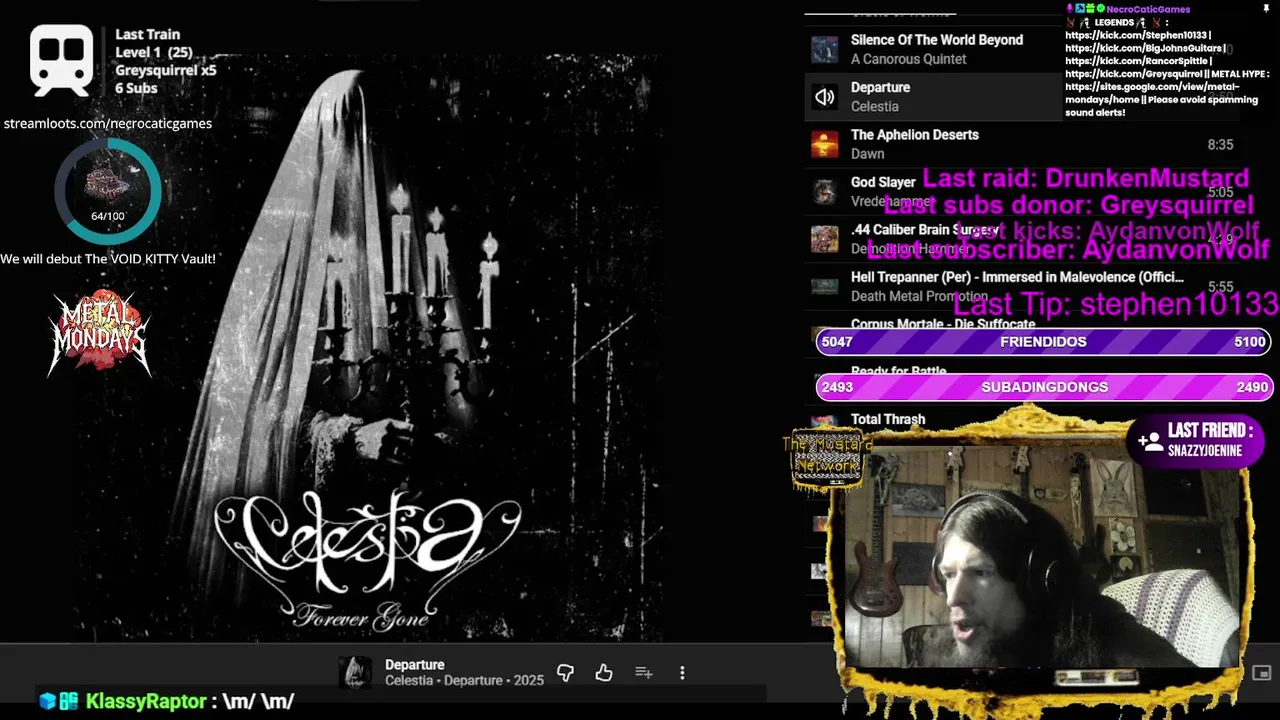Click Celestia • Departure • 2025 artist line
This screenshot has height=720, width=1280.
tap(464, 680)
